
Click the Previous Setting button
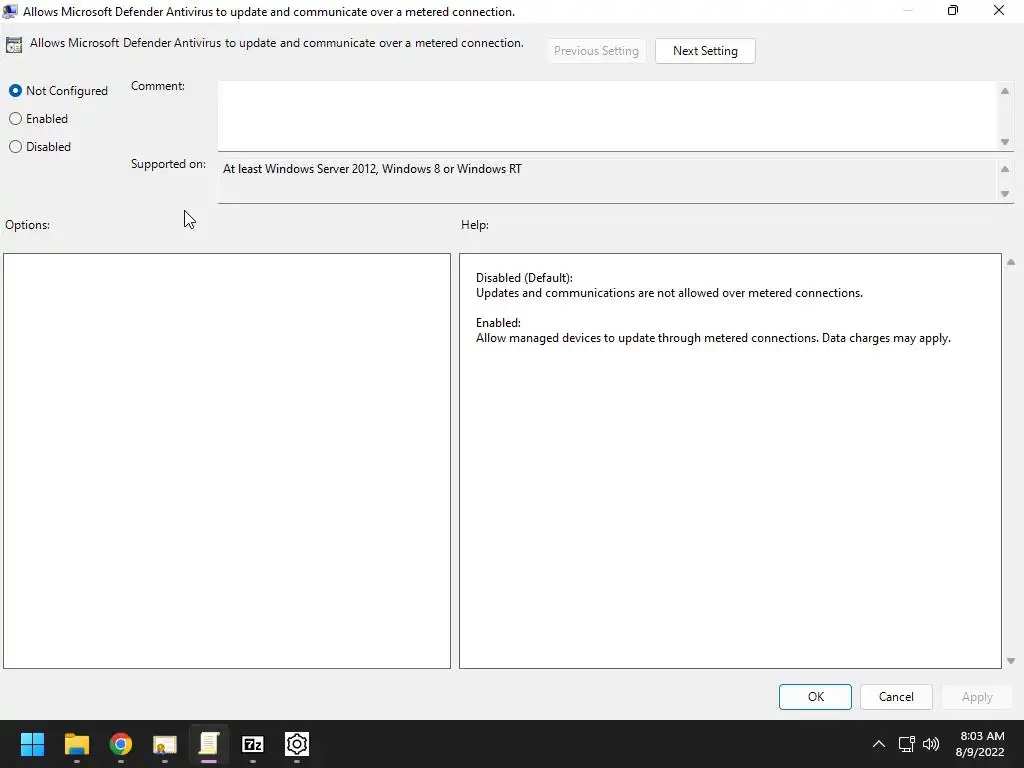(596, 51)
